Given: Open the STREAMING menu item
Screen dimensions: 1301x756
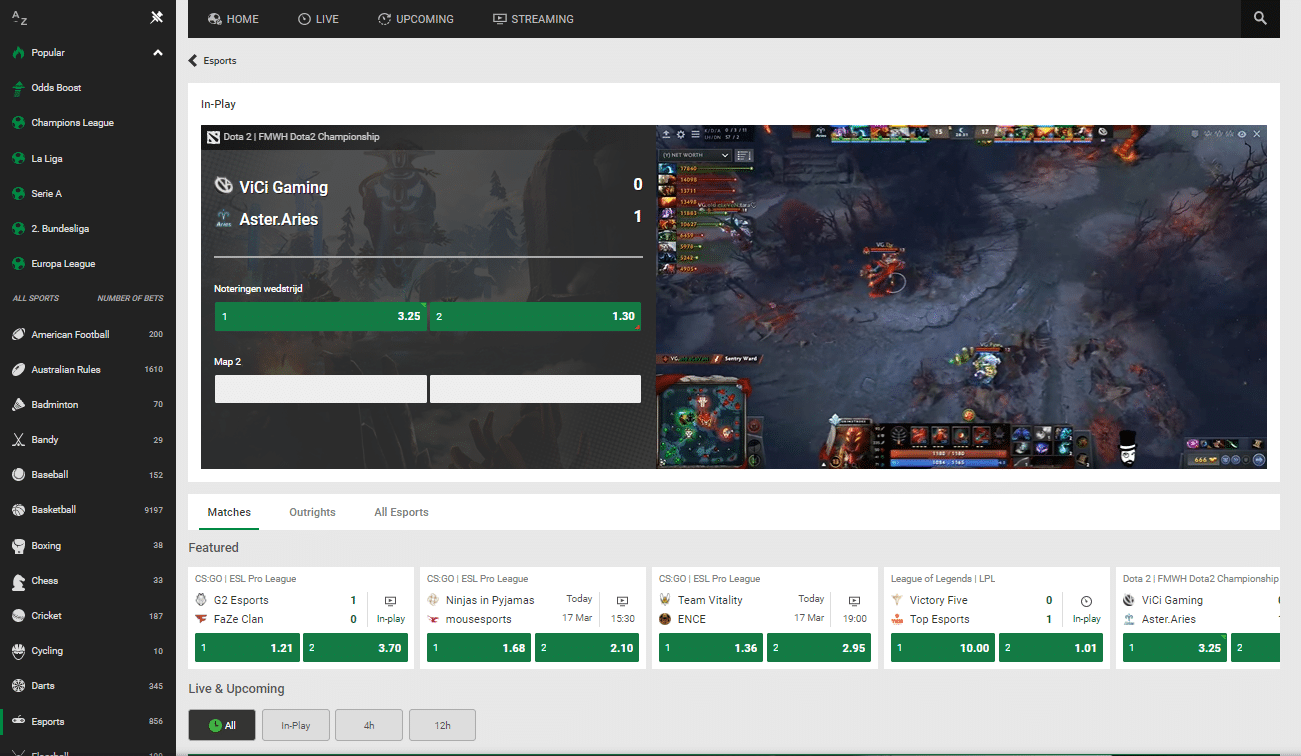Looking at the screenshot, I should click(533, 19).
